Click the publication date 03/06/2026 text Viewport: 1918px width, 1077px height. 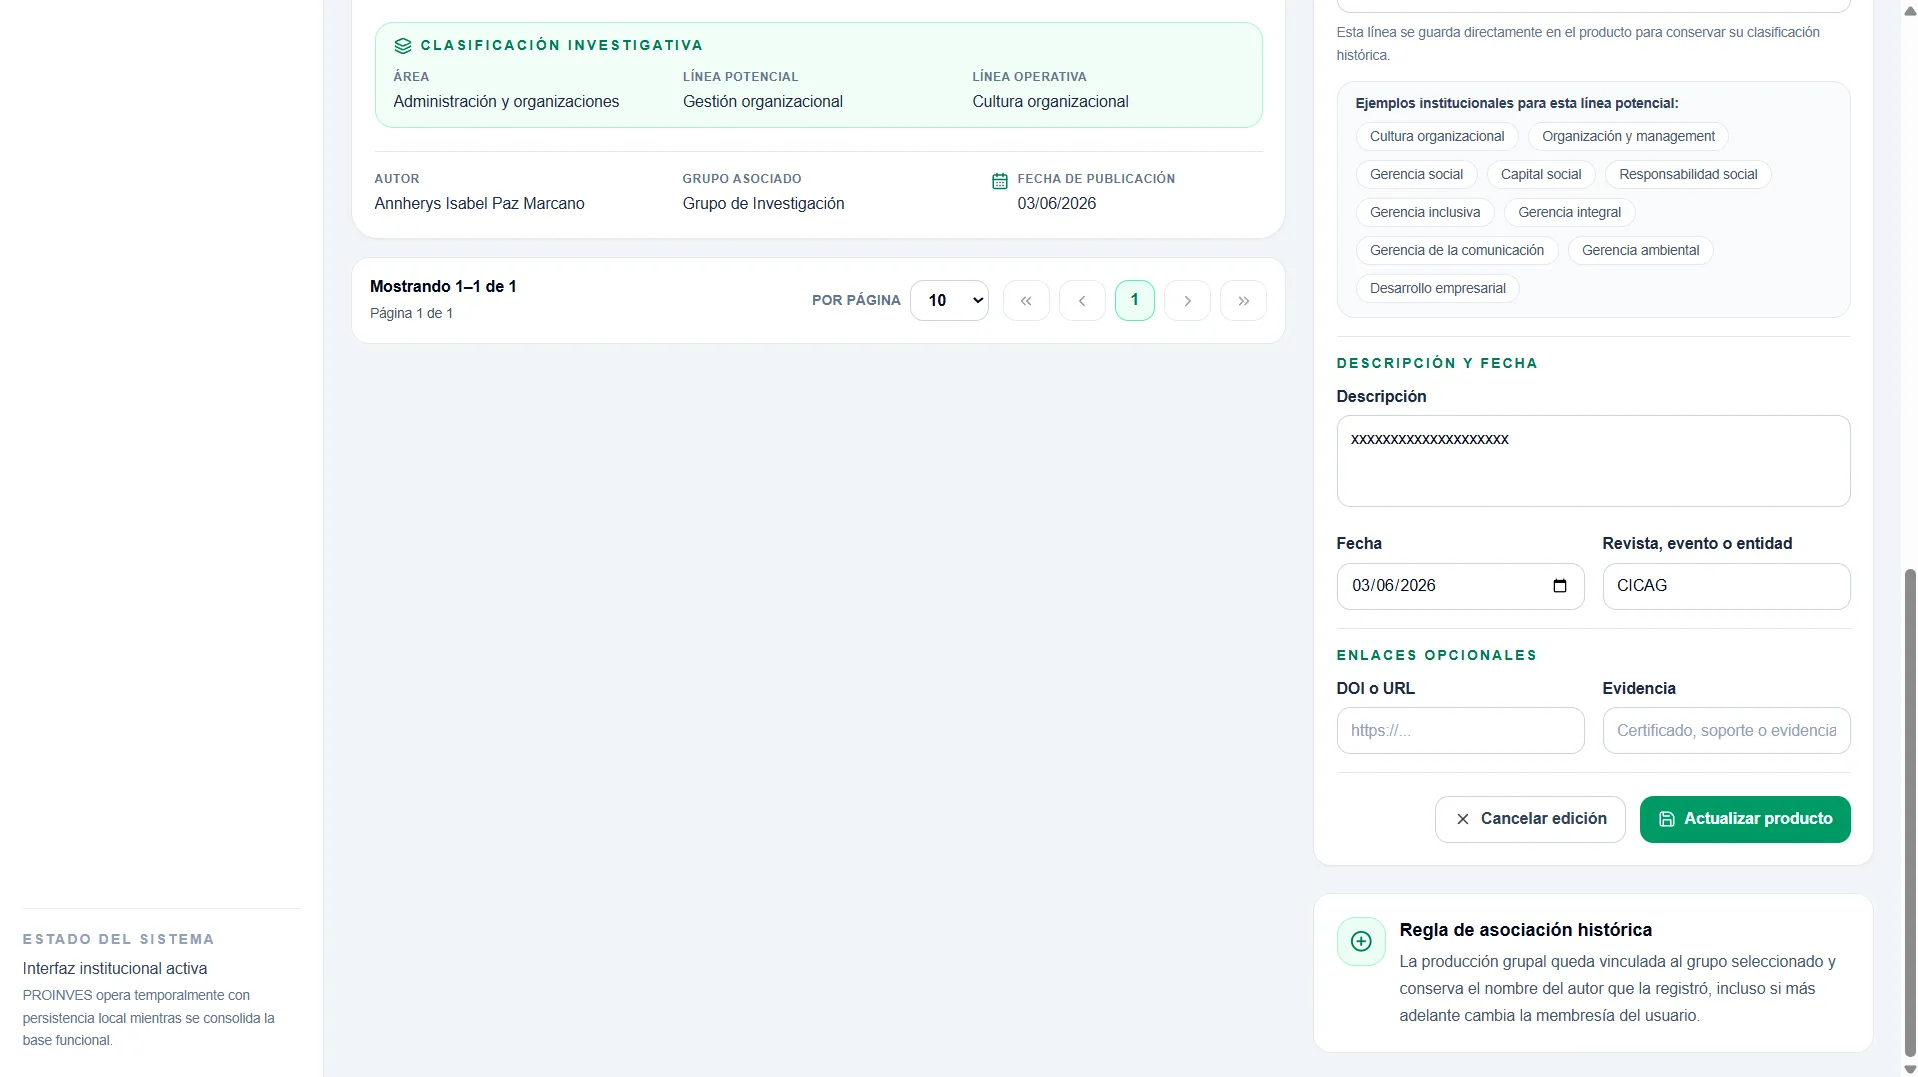coord(1056,204)
